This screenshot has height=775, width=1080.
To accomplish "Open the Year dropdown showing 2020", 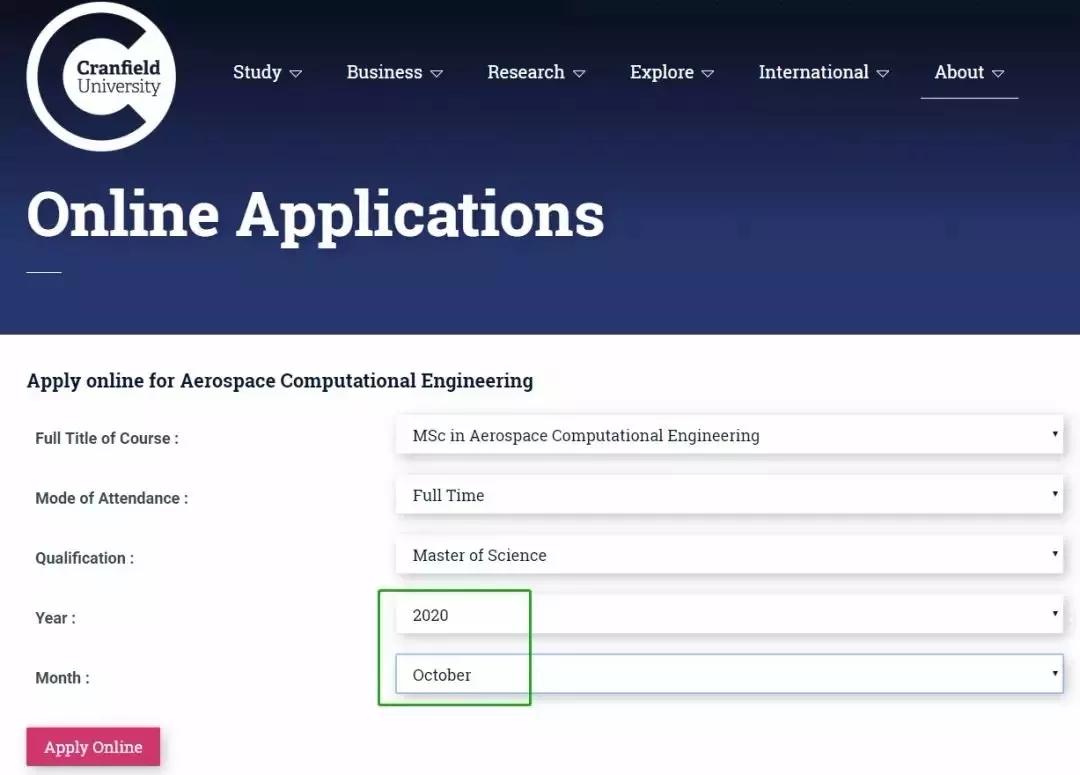I will [x=728, y=615].
